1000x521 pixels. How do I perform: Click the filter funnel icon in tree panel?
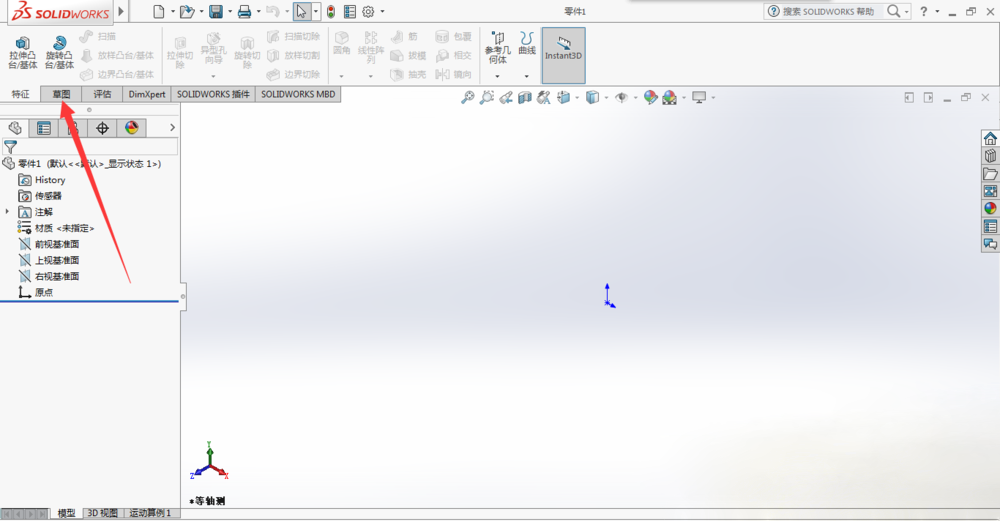coord(10,147)
